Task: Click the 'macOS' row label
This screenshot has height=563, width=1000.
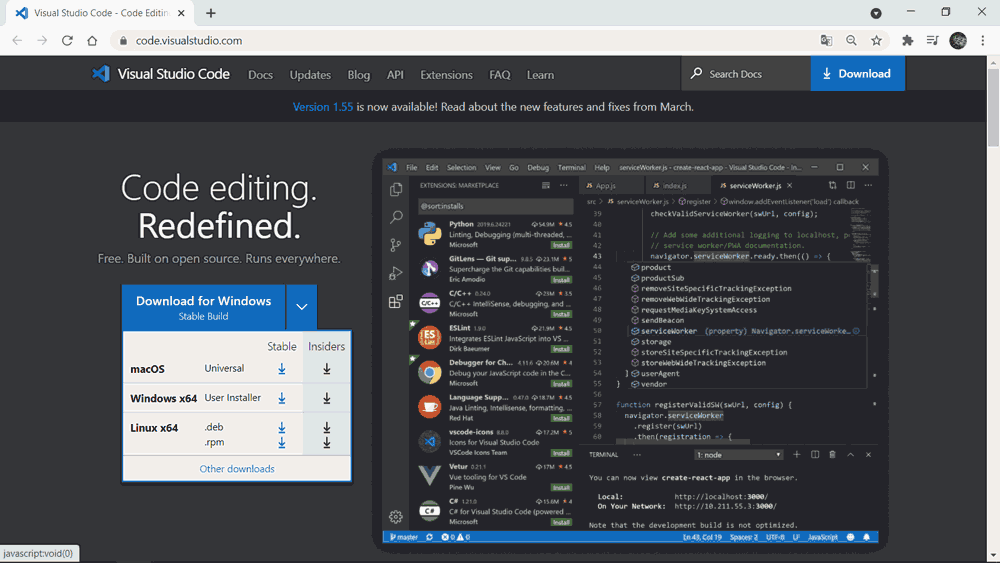Action: click(147, 369)
